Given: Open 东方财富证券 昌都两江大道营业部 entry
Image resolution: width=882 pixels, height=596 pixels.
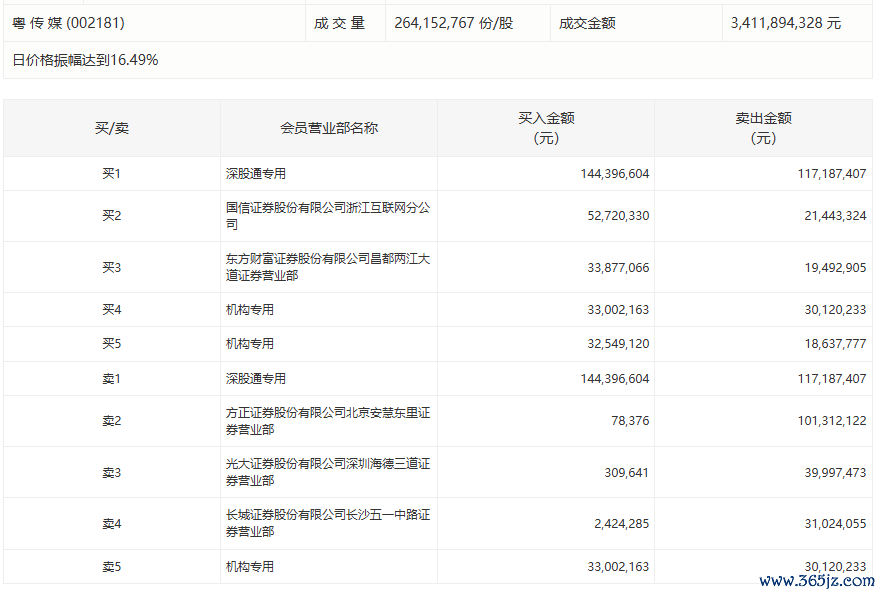Looking at the screenshot, I should [x=328, y=267].
